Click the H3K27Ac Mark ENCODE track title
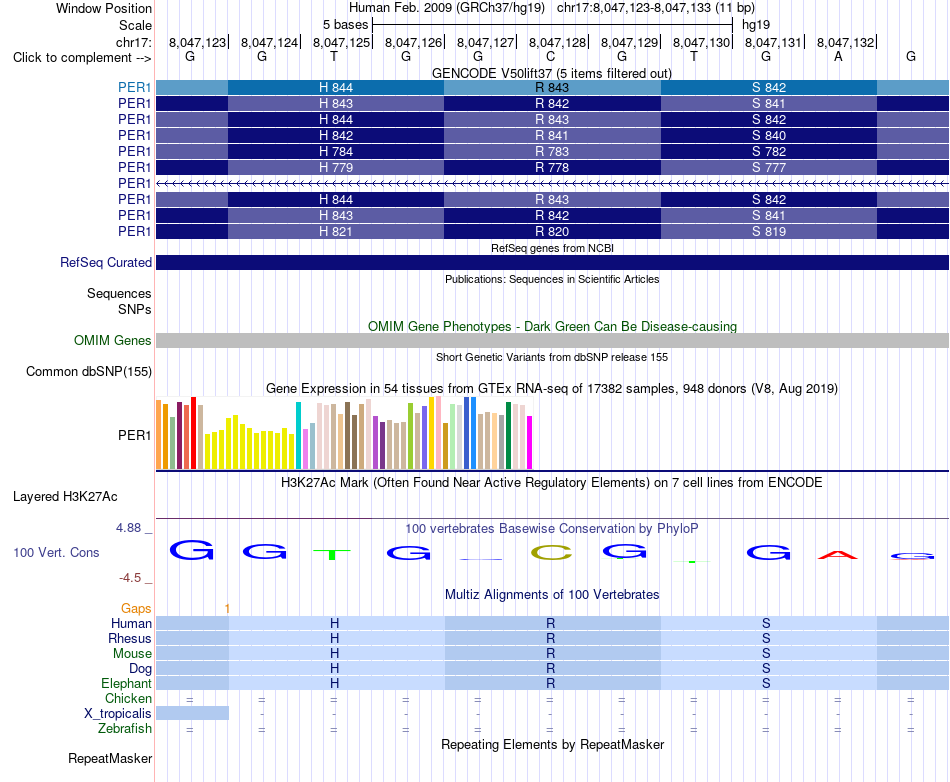The width and height of the screenshot is (950, 782). pyautogui.click(x=551, y=483)
